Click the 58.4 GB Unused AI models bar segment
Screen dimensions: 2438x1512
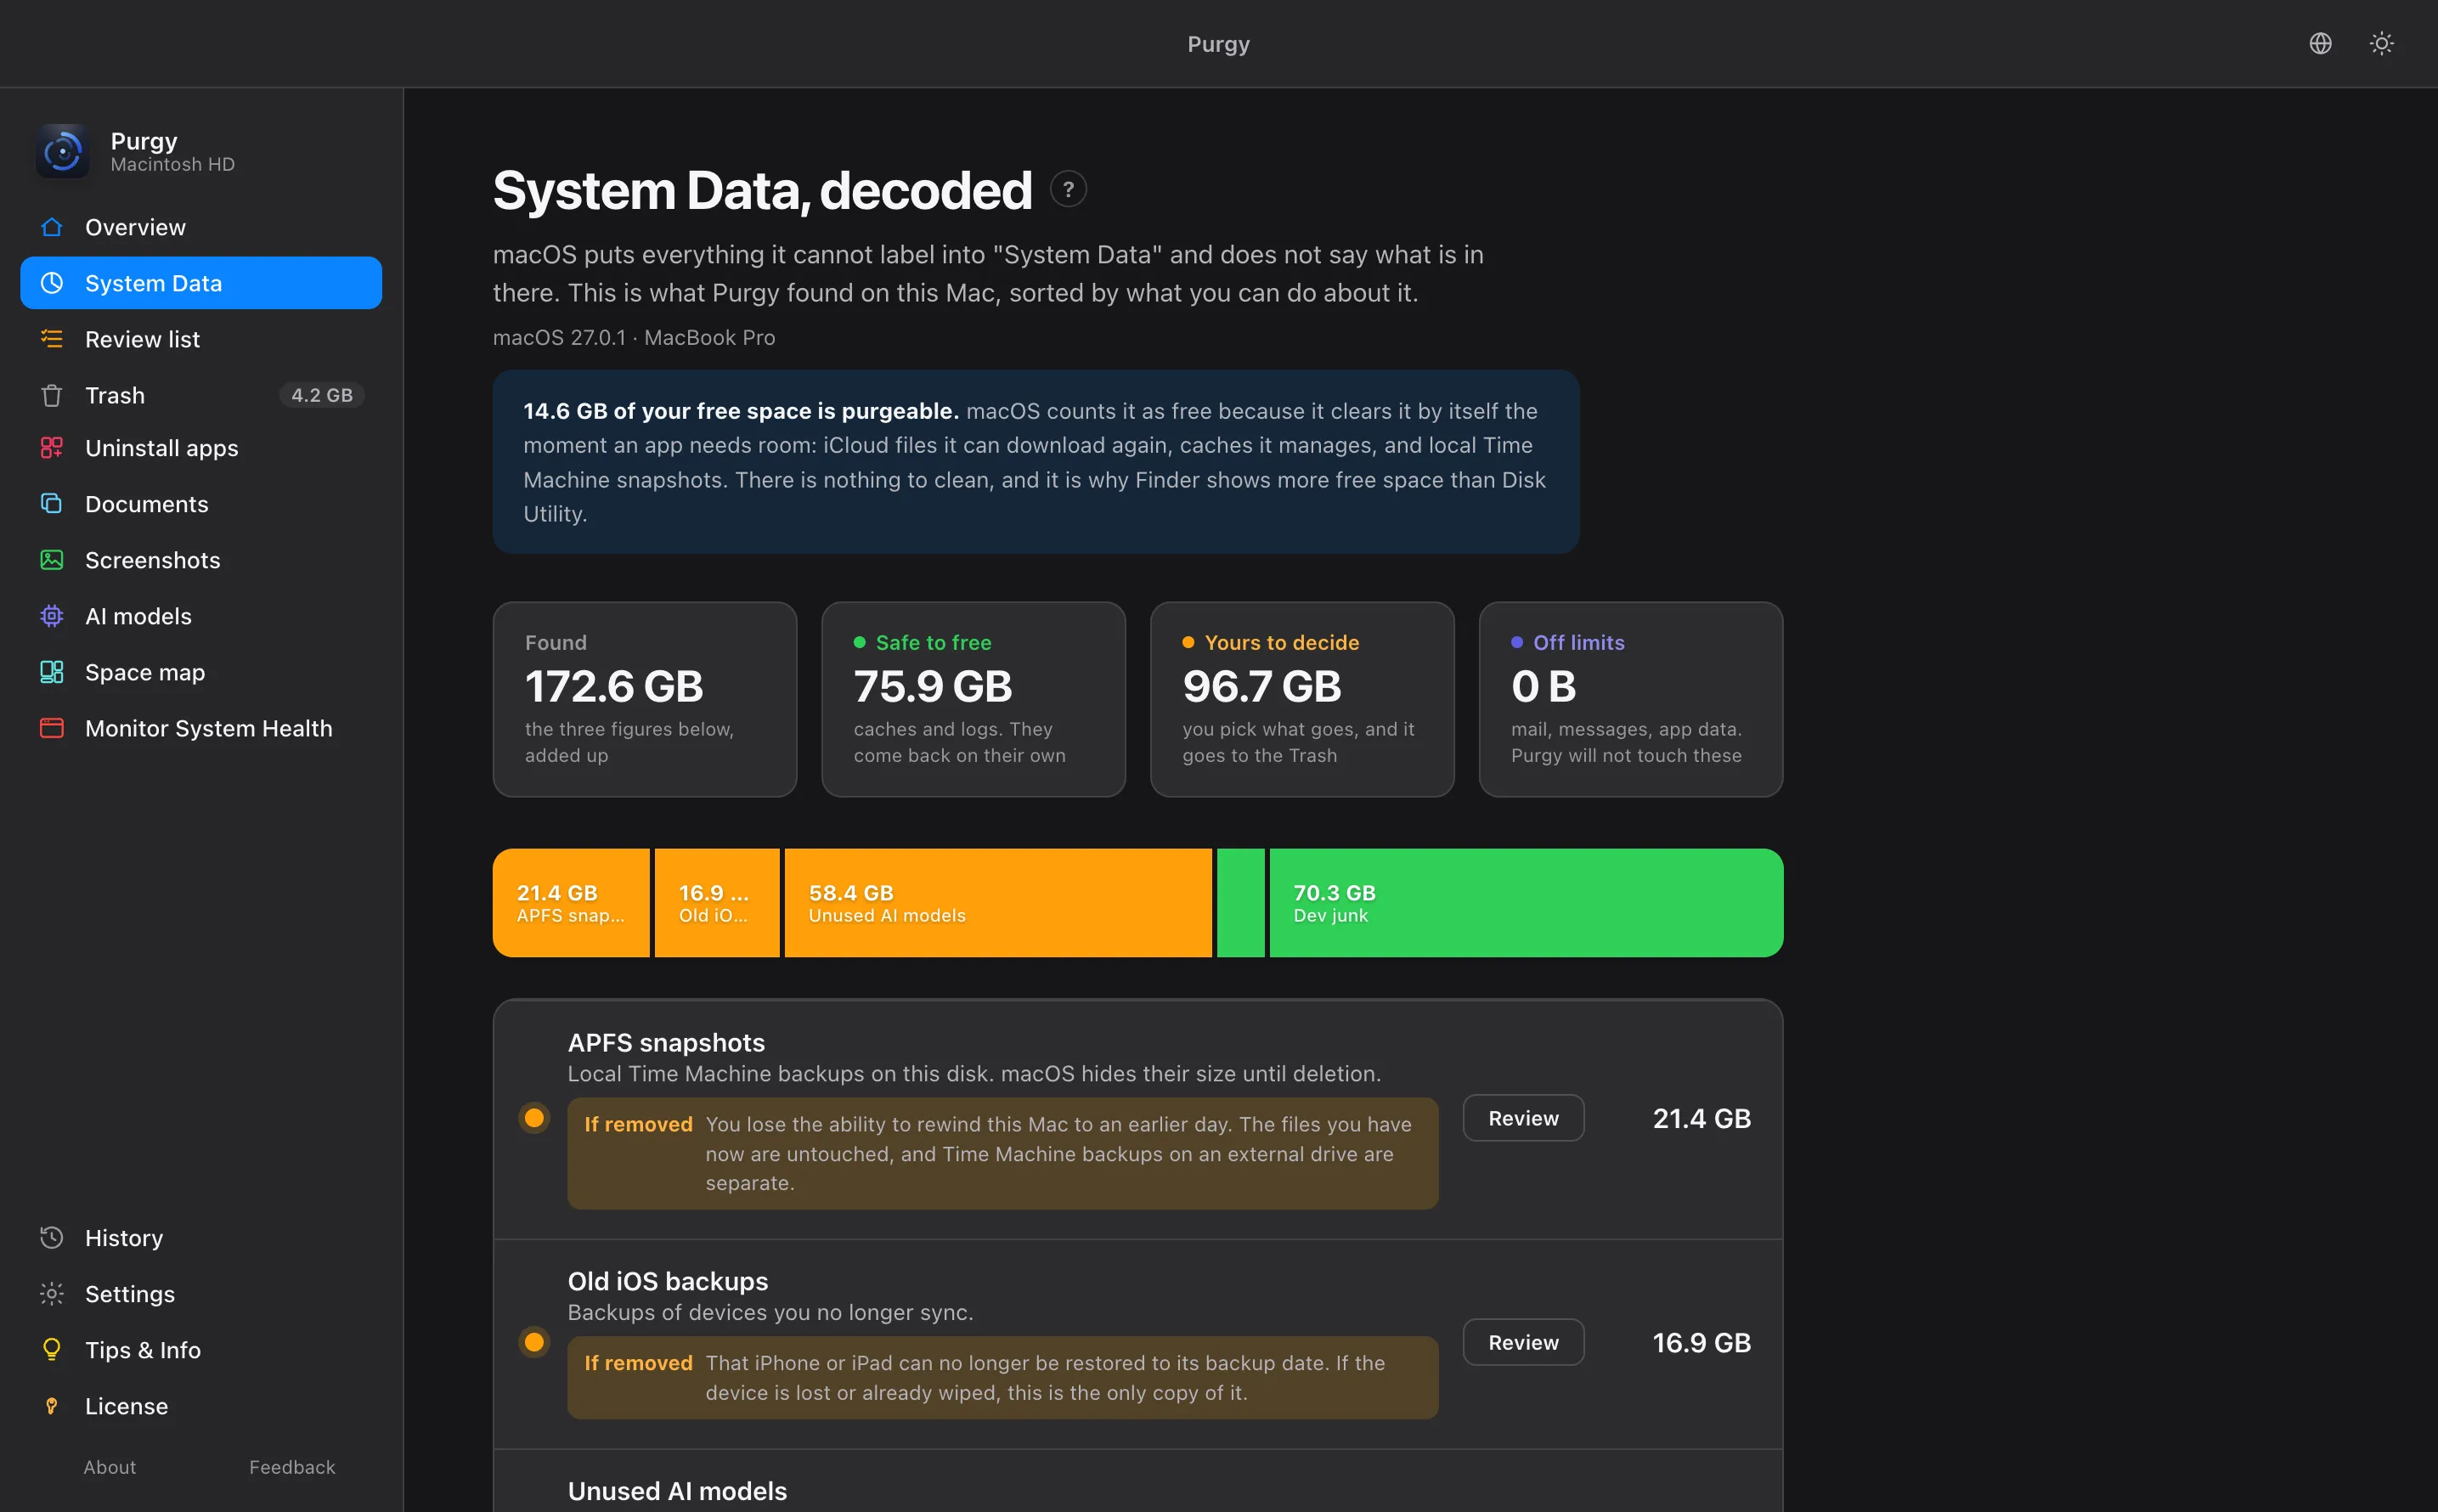pyautogui.click(x=998, y=903)
